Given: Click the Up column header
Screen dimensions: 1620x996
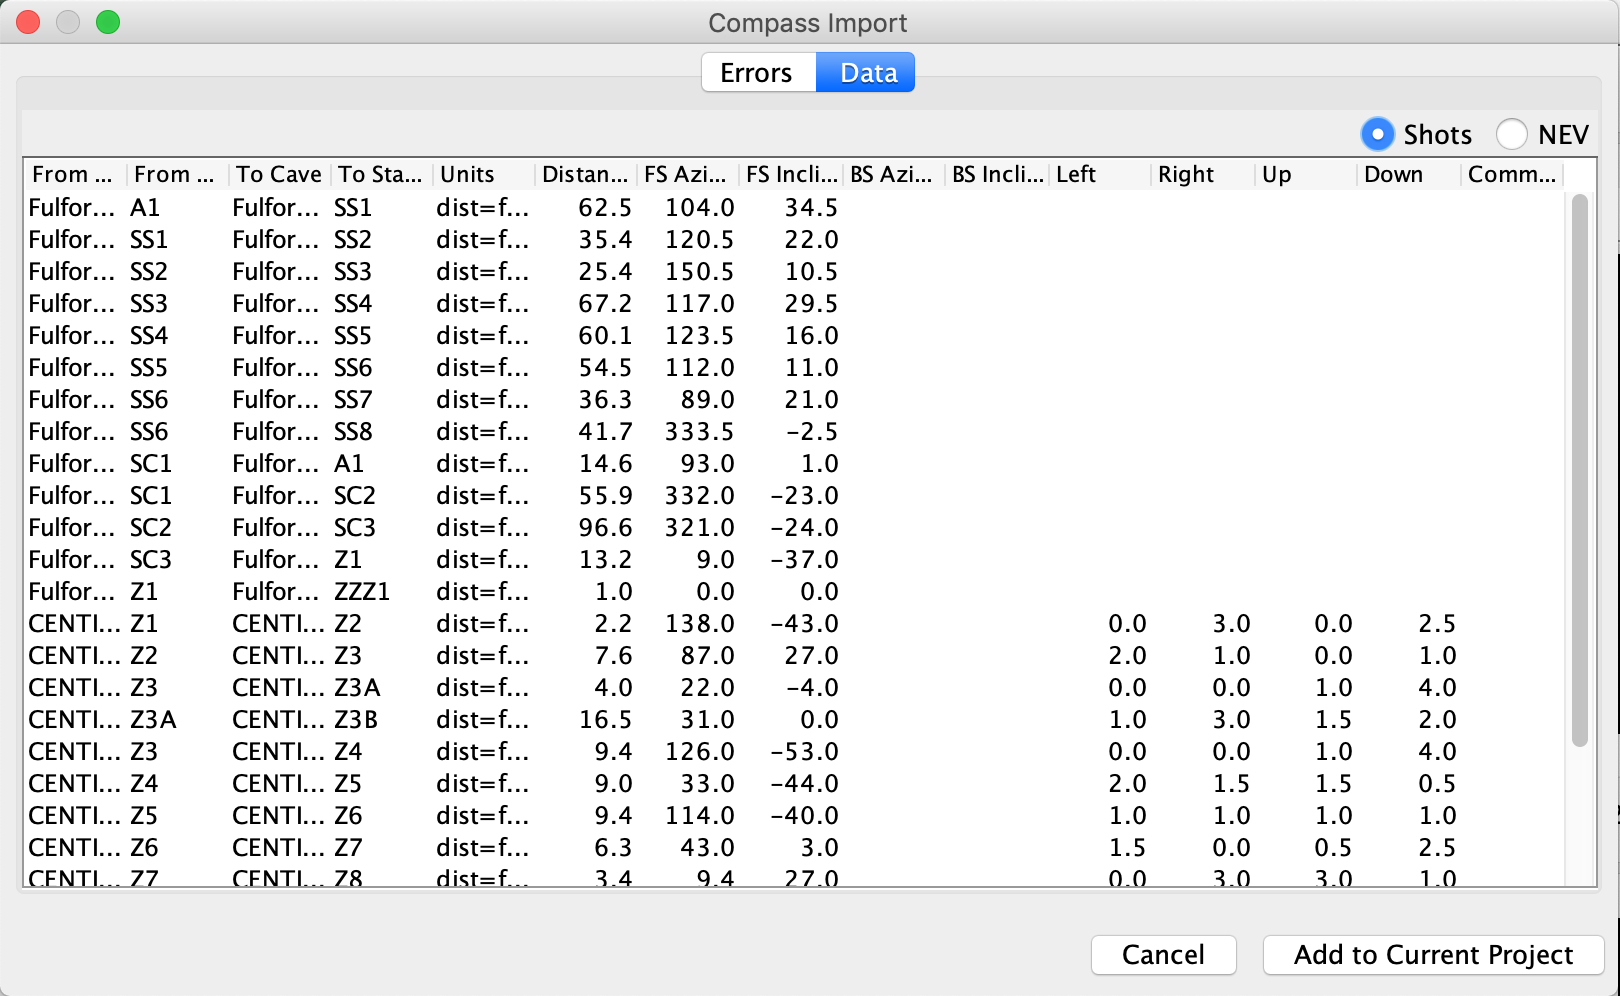Looking at the screenshot, I should tap(1305, 174).
